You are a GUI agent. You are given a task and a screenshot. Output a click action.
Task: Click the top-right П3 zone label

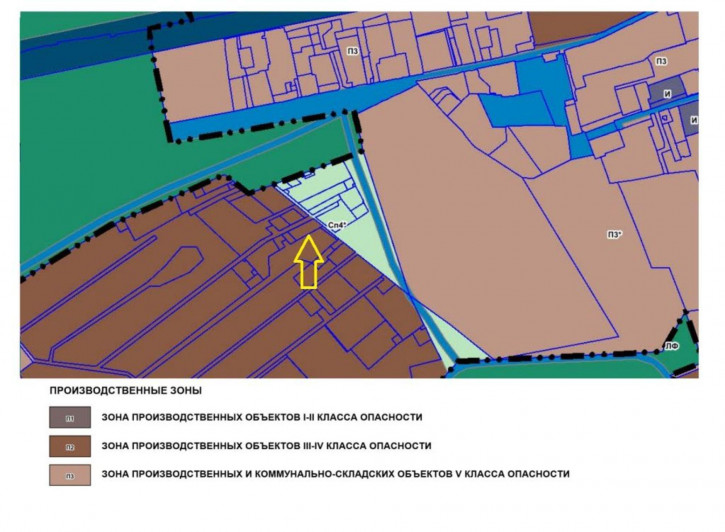[x=661, y=61]
